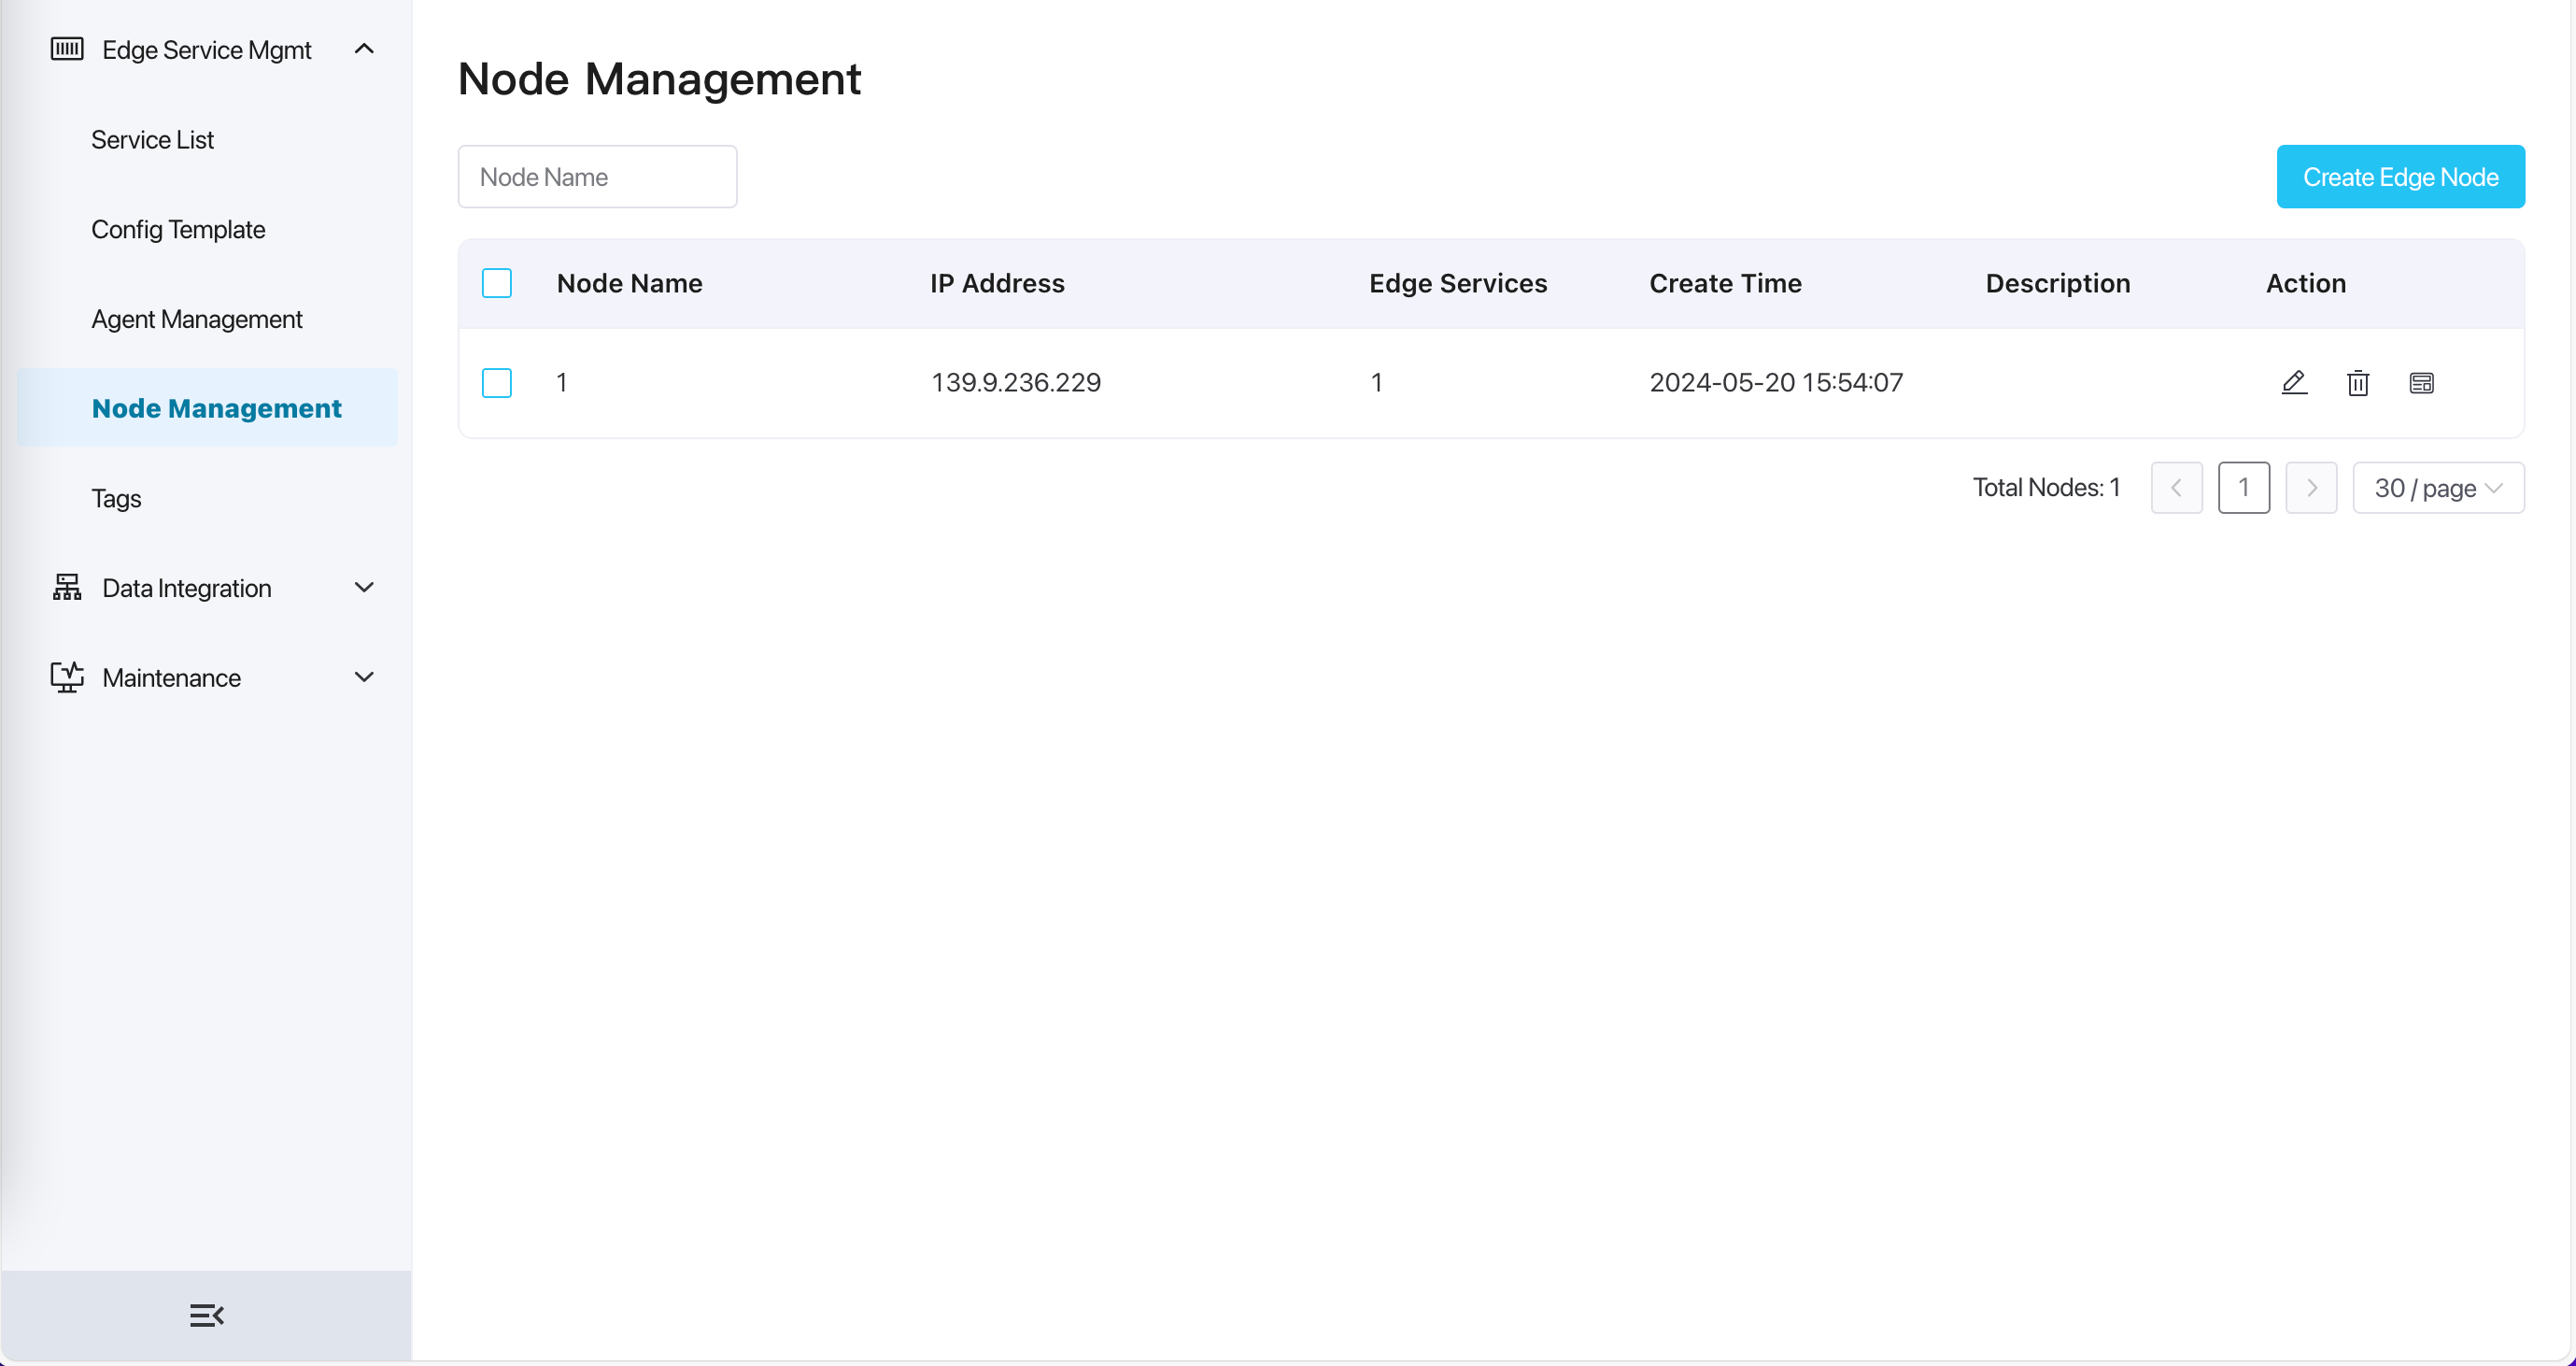Expand the Data Integration menu
Viewport: 2576px width, 1366px height.
(364, 587)
